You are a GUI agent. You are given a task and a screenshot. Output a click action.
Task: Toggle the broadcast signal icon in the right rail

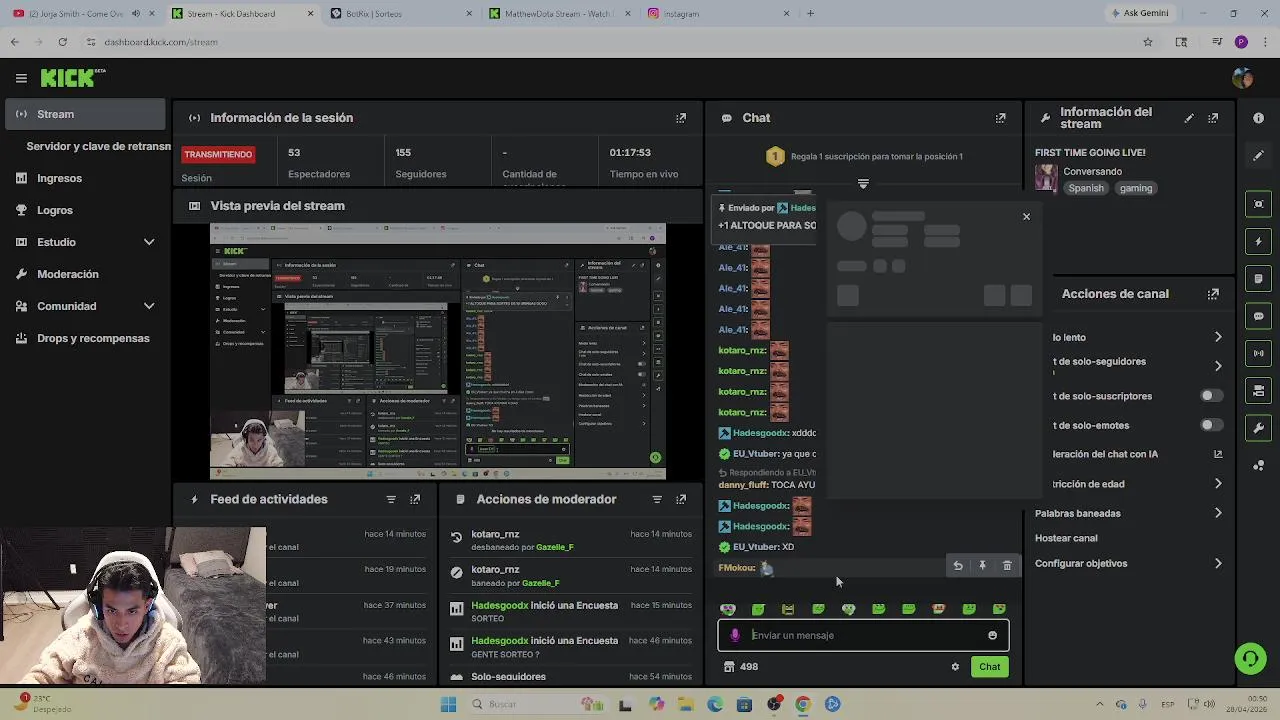(1258, 353)
